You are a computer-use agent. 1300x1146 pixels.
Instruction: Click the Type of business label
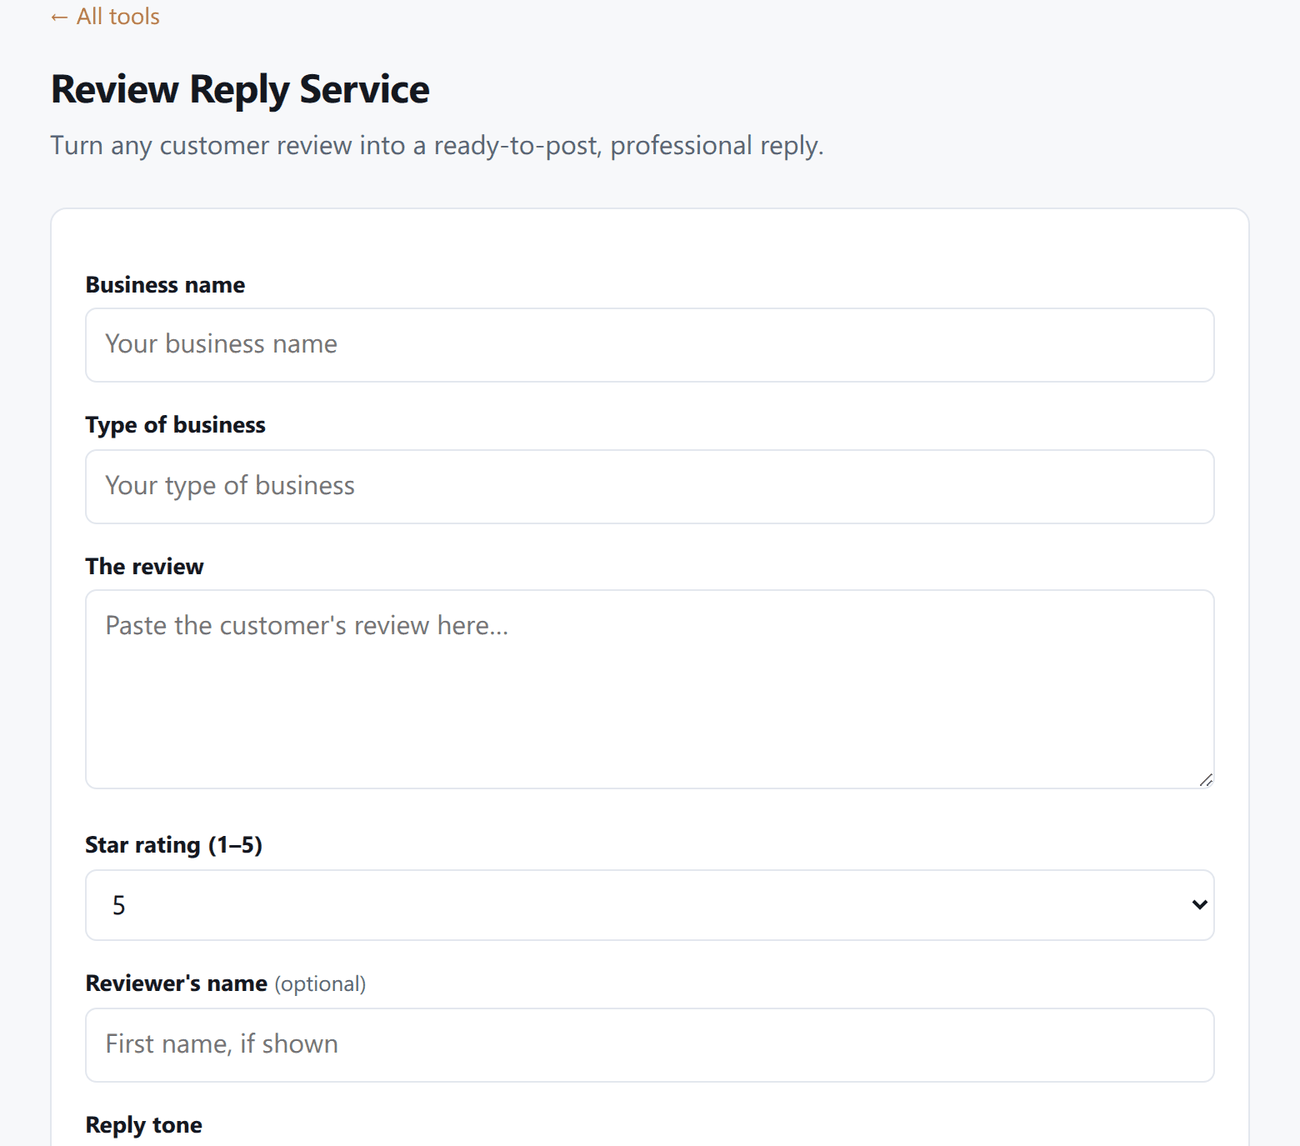(x=175, y=425)
